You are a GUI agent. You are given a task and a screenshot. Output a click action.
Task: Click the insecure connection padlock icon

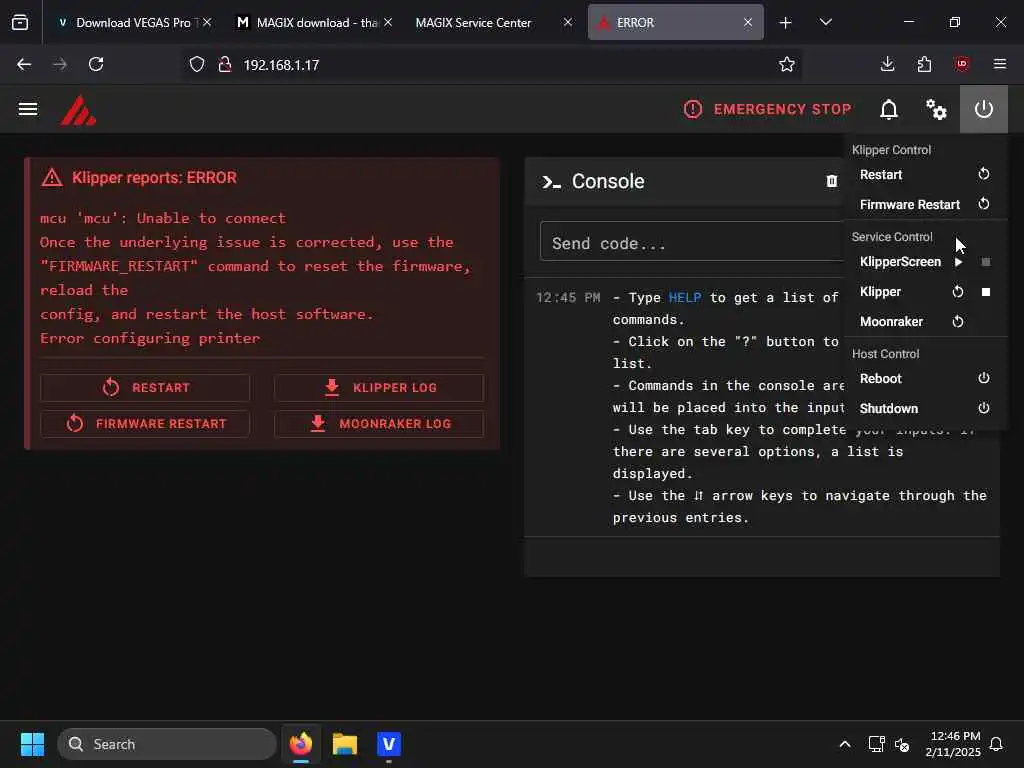225,65
